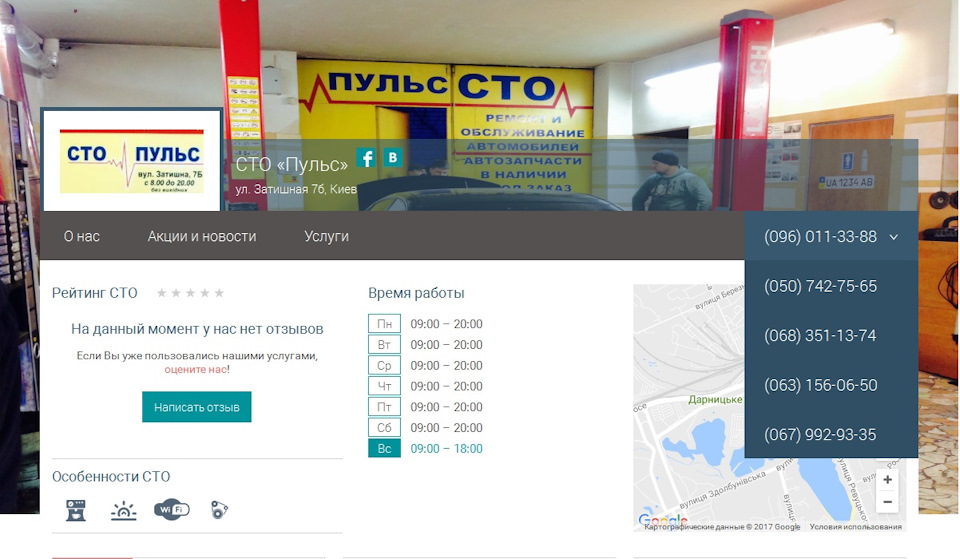Viewport: 960px width, 559px height.
Task: Click the Пн day box
Action: (x=384, y=324)
